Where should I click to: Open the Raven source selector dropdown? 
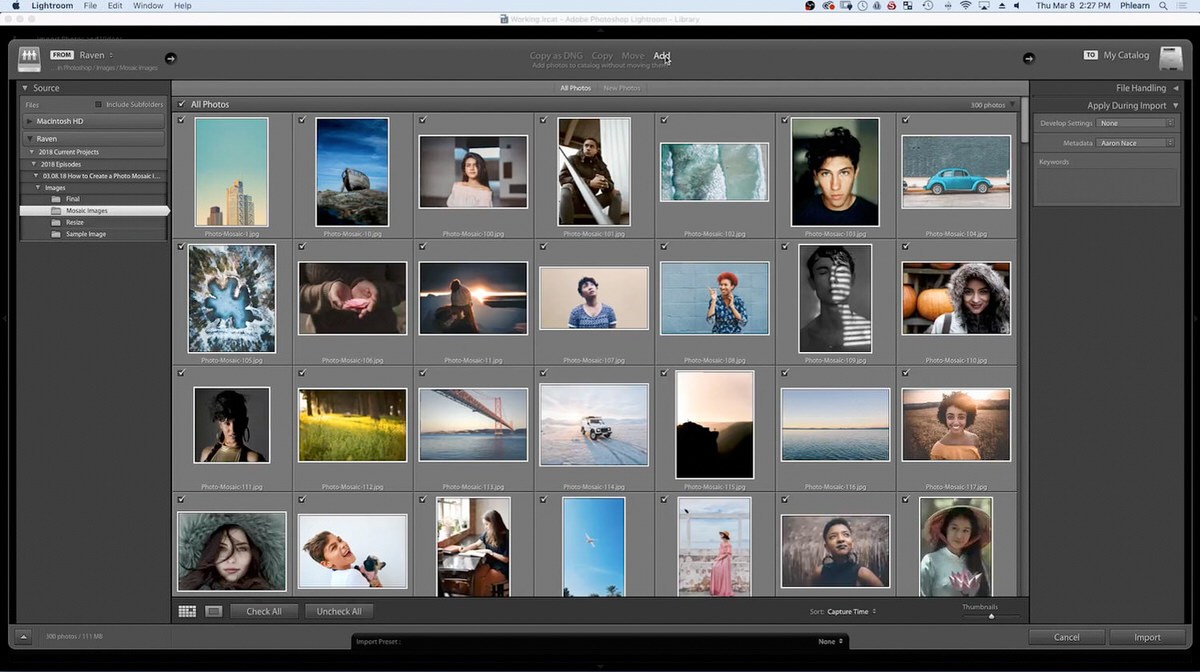pyautogui.click(x=96, y=55)
